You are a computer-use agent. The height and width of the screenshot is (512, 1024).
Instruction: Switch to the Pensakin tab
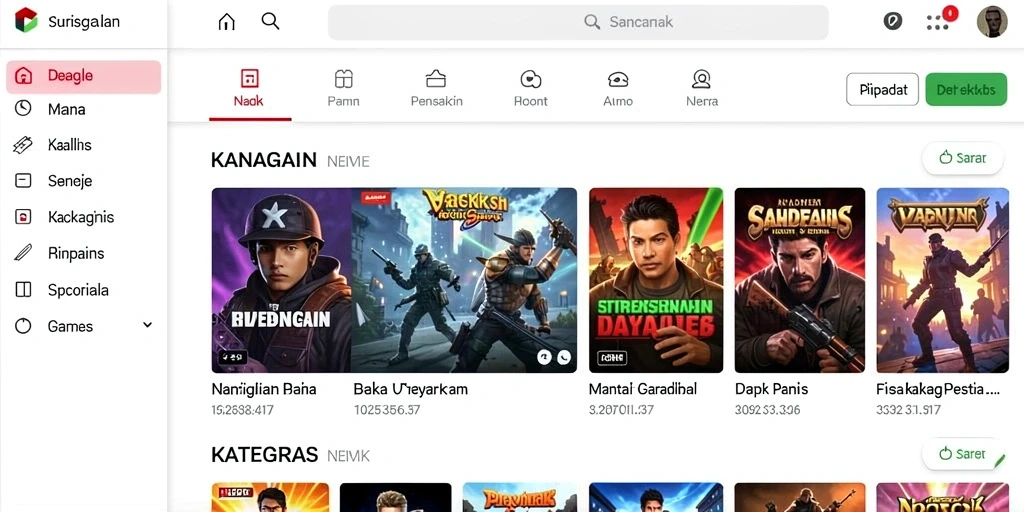click(x=436, y=88)
